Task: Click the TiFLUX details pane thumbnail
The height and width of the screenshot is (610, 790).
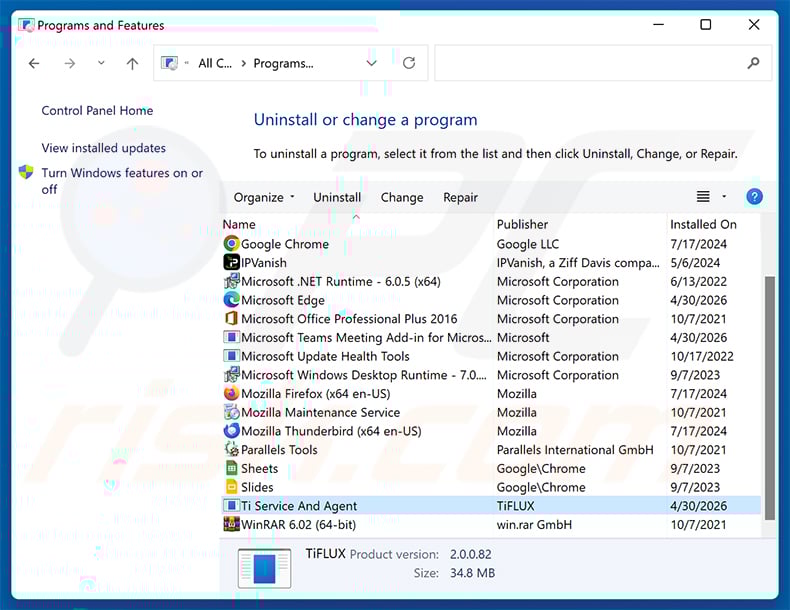Action: 264,569
